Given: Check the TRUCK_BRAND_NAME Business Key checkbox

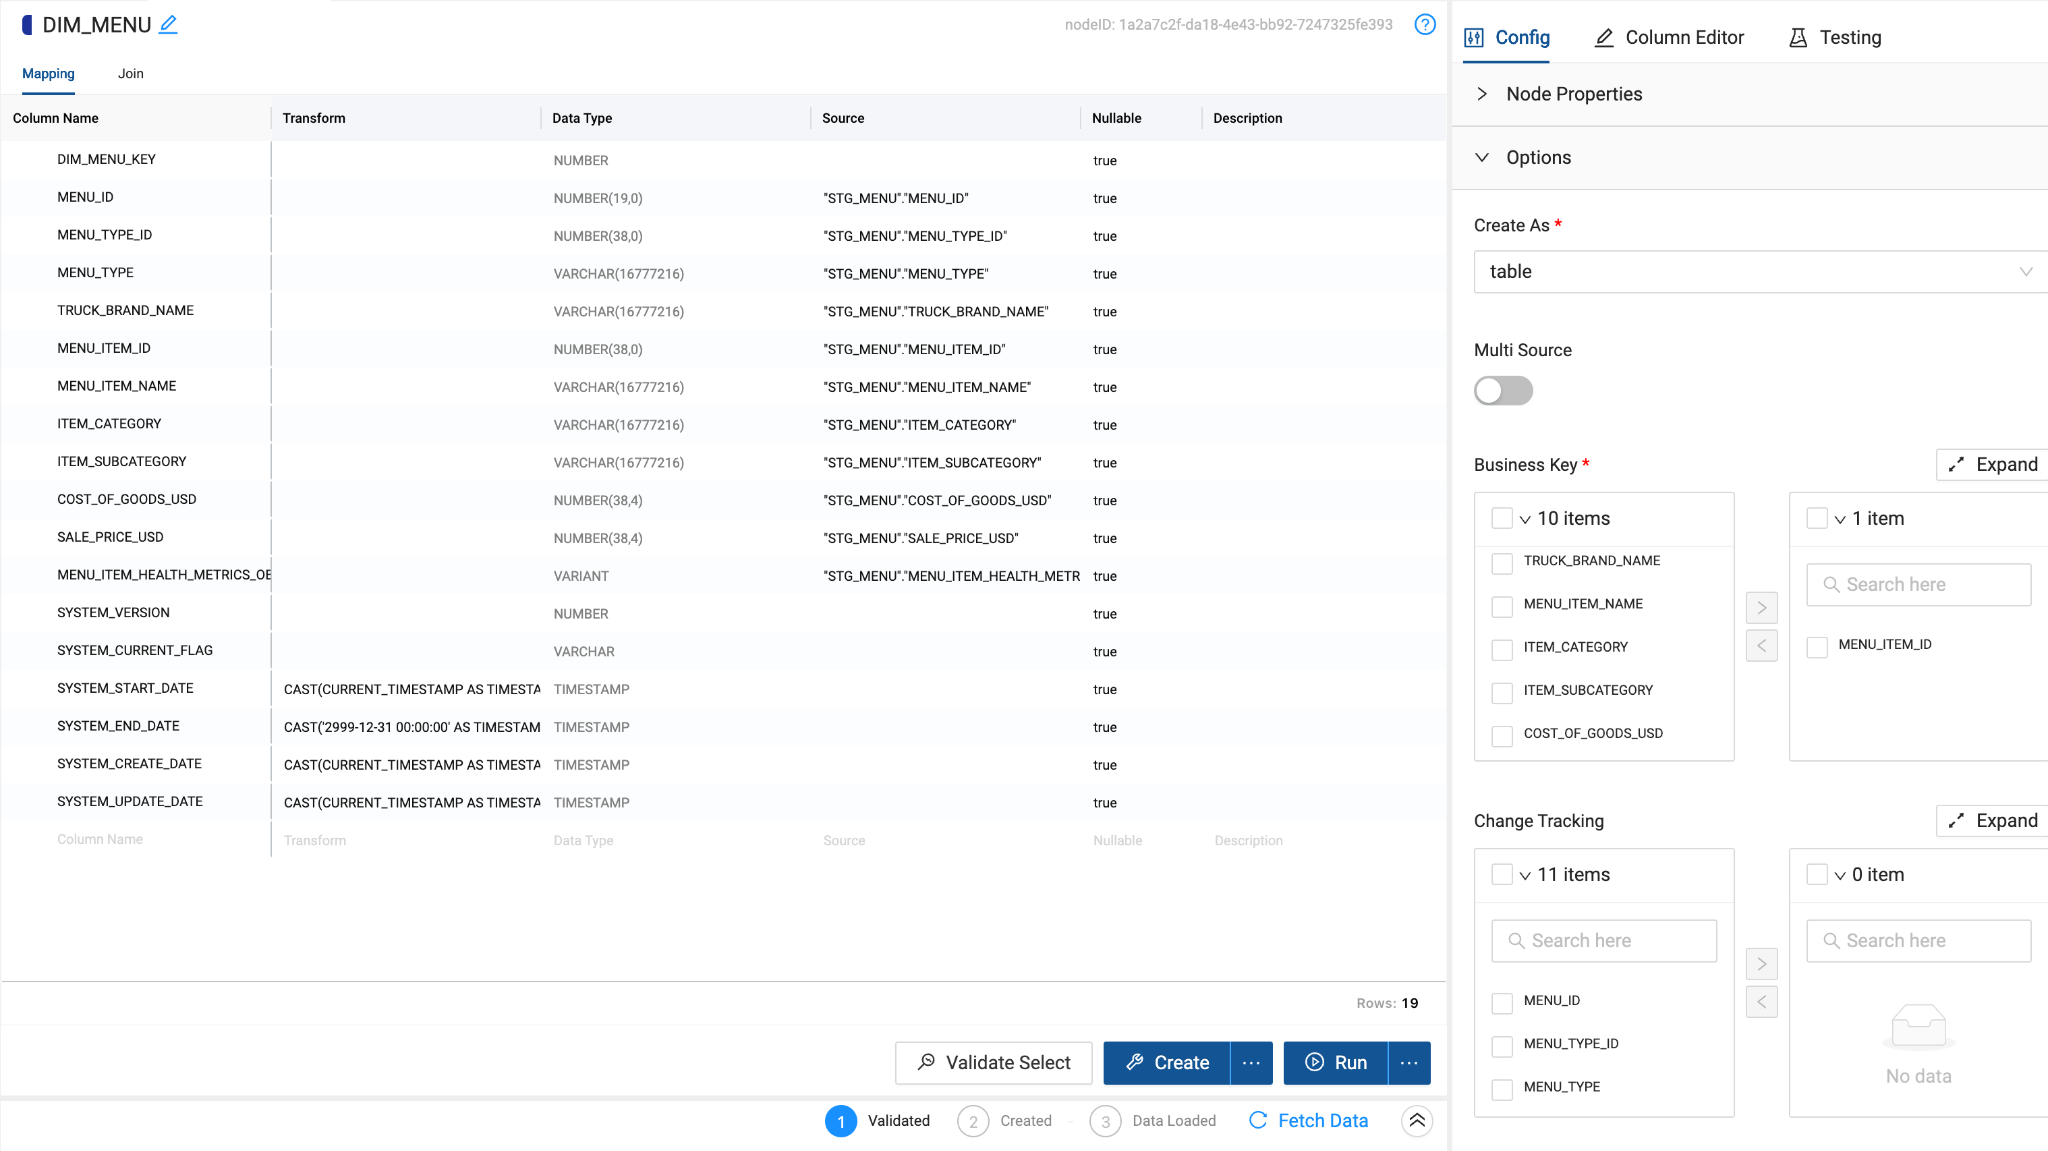Looking at the screenshot, I should (1502, 564).
